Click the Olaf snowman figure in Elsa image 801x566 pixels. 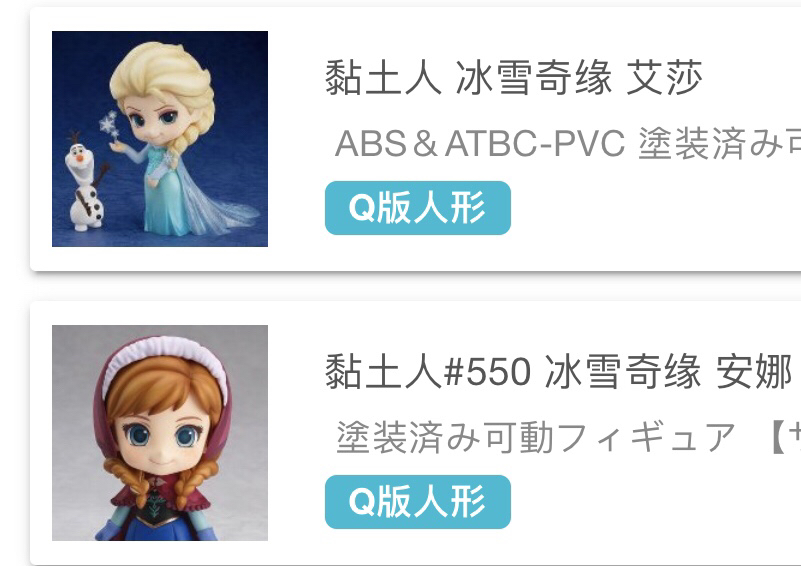pyautogui.click(x=86, y=181)
